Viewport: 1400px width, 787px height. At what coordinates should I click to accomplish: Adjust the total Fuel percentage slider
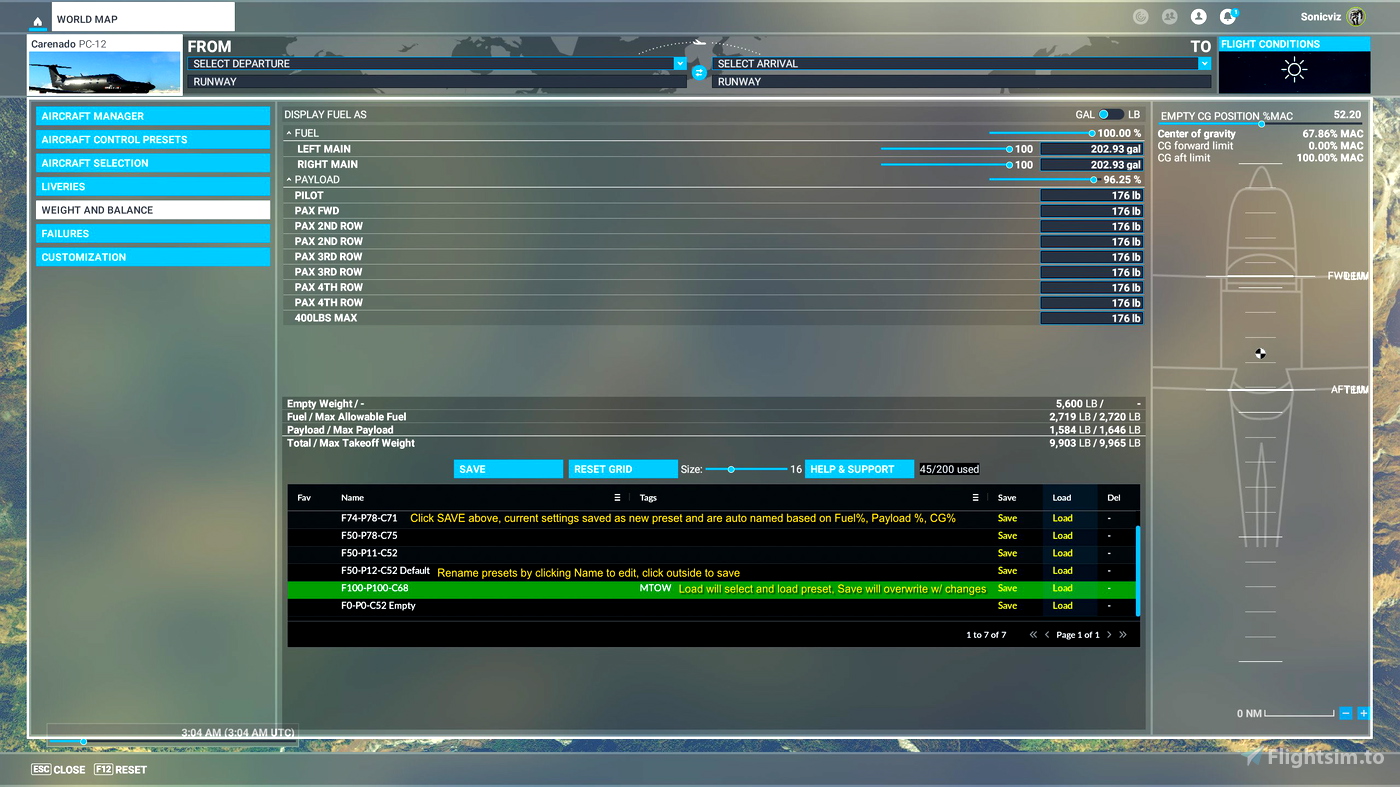1040,133
